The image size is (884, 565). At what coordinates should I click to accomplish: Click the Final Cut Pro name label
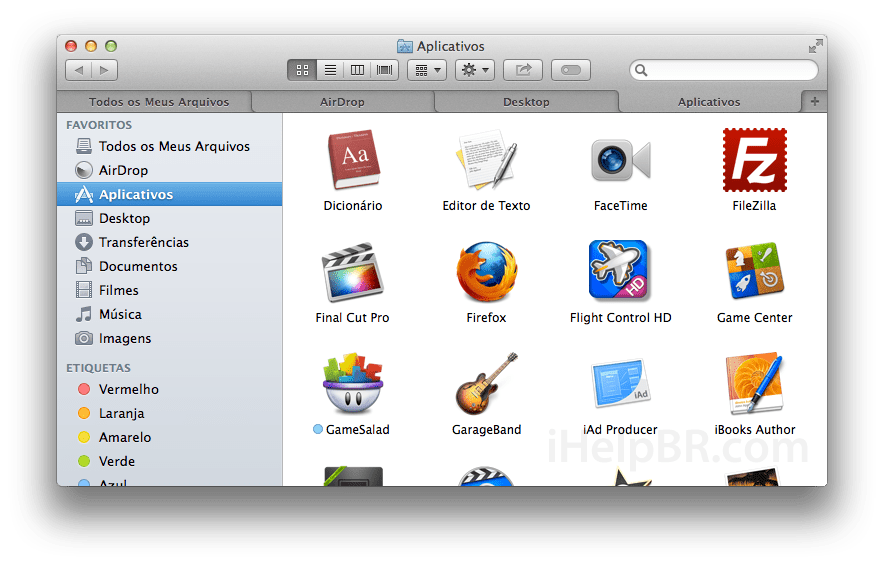pos(352,318)
